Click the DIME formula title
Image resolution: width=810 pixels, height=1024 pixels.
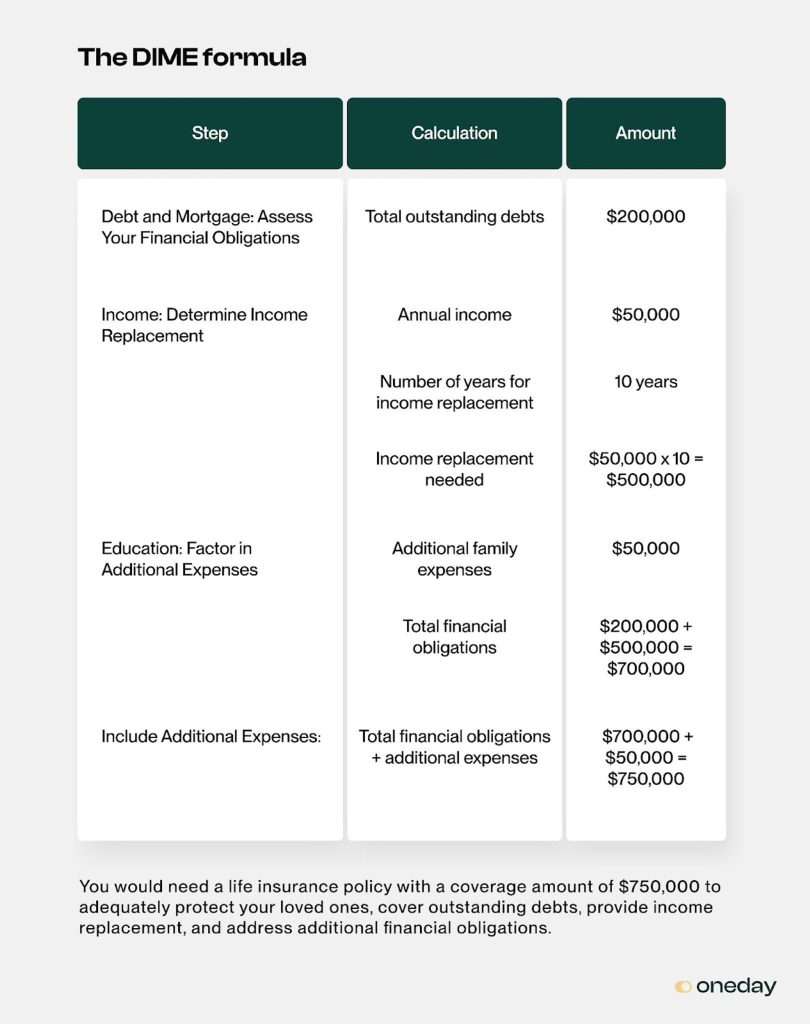pyautogui.click(x=192, y=57)
